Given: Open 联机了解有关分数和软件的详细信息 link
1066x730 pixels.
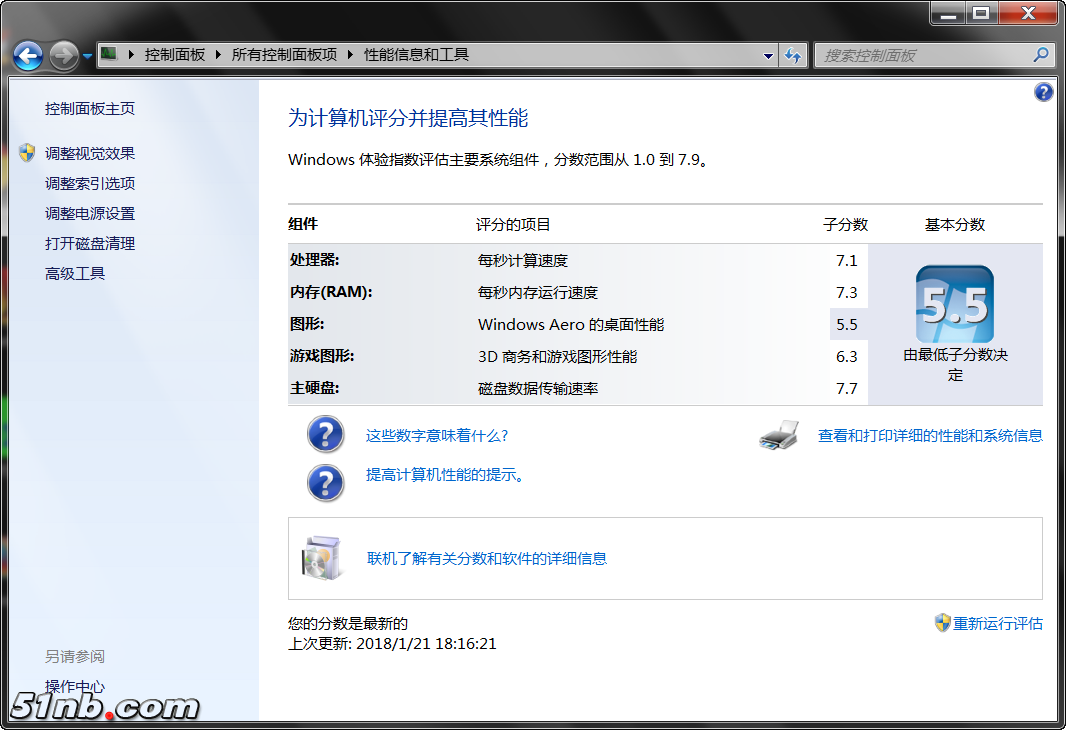Looking at the screenshot, I should click(x=486, y=558).
